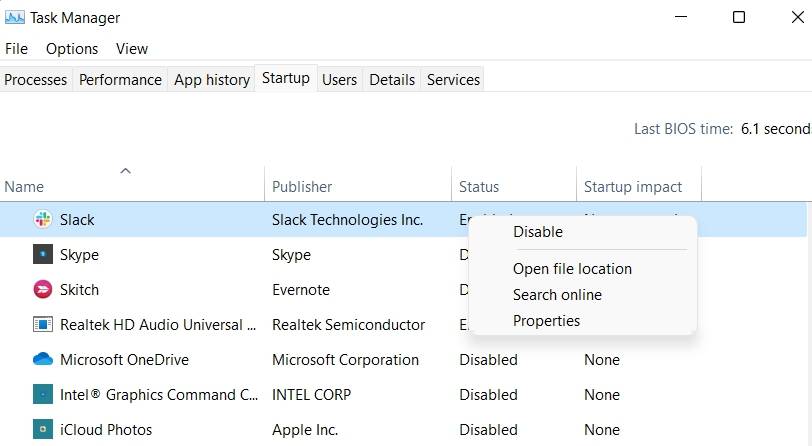Sort list by Name column header
This screenshot has width=812, height=446.
[x=24, y=187]
